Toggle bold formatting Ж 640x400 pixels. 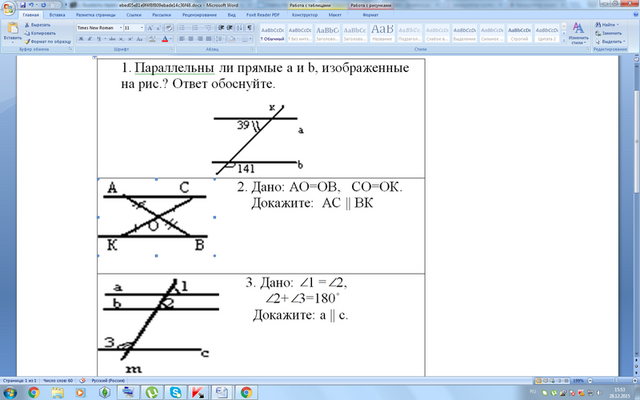point(80,39)
